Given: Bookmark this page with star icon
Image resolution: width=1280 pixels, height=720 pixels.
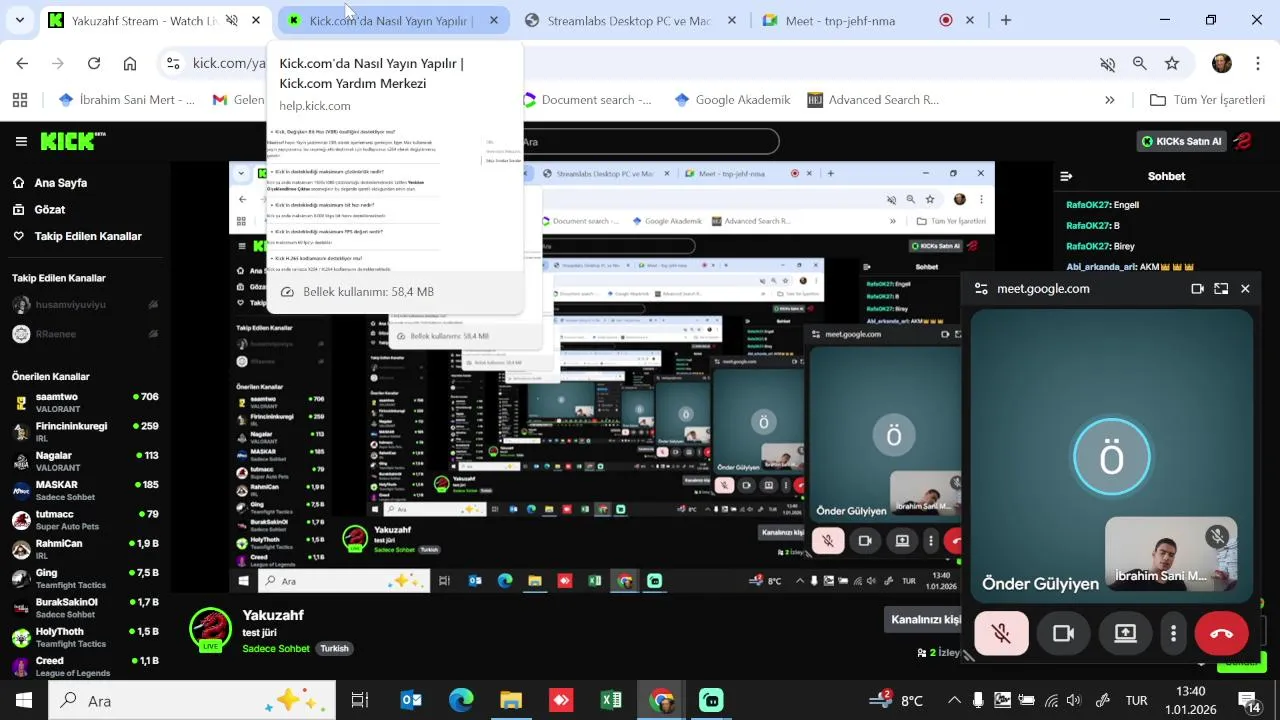Looking at the screenshot, I should tap(1171, 63).
